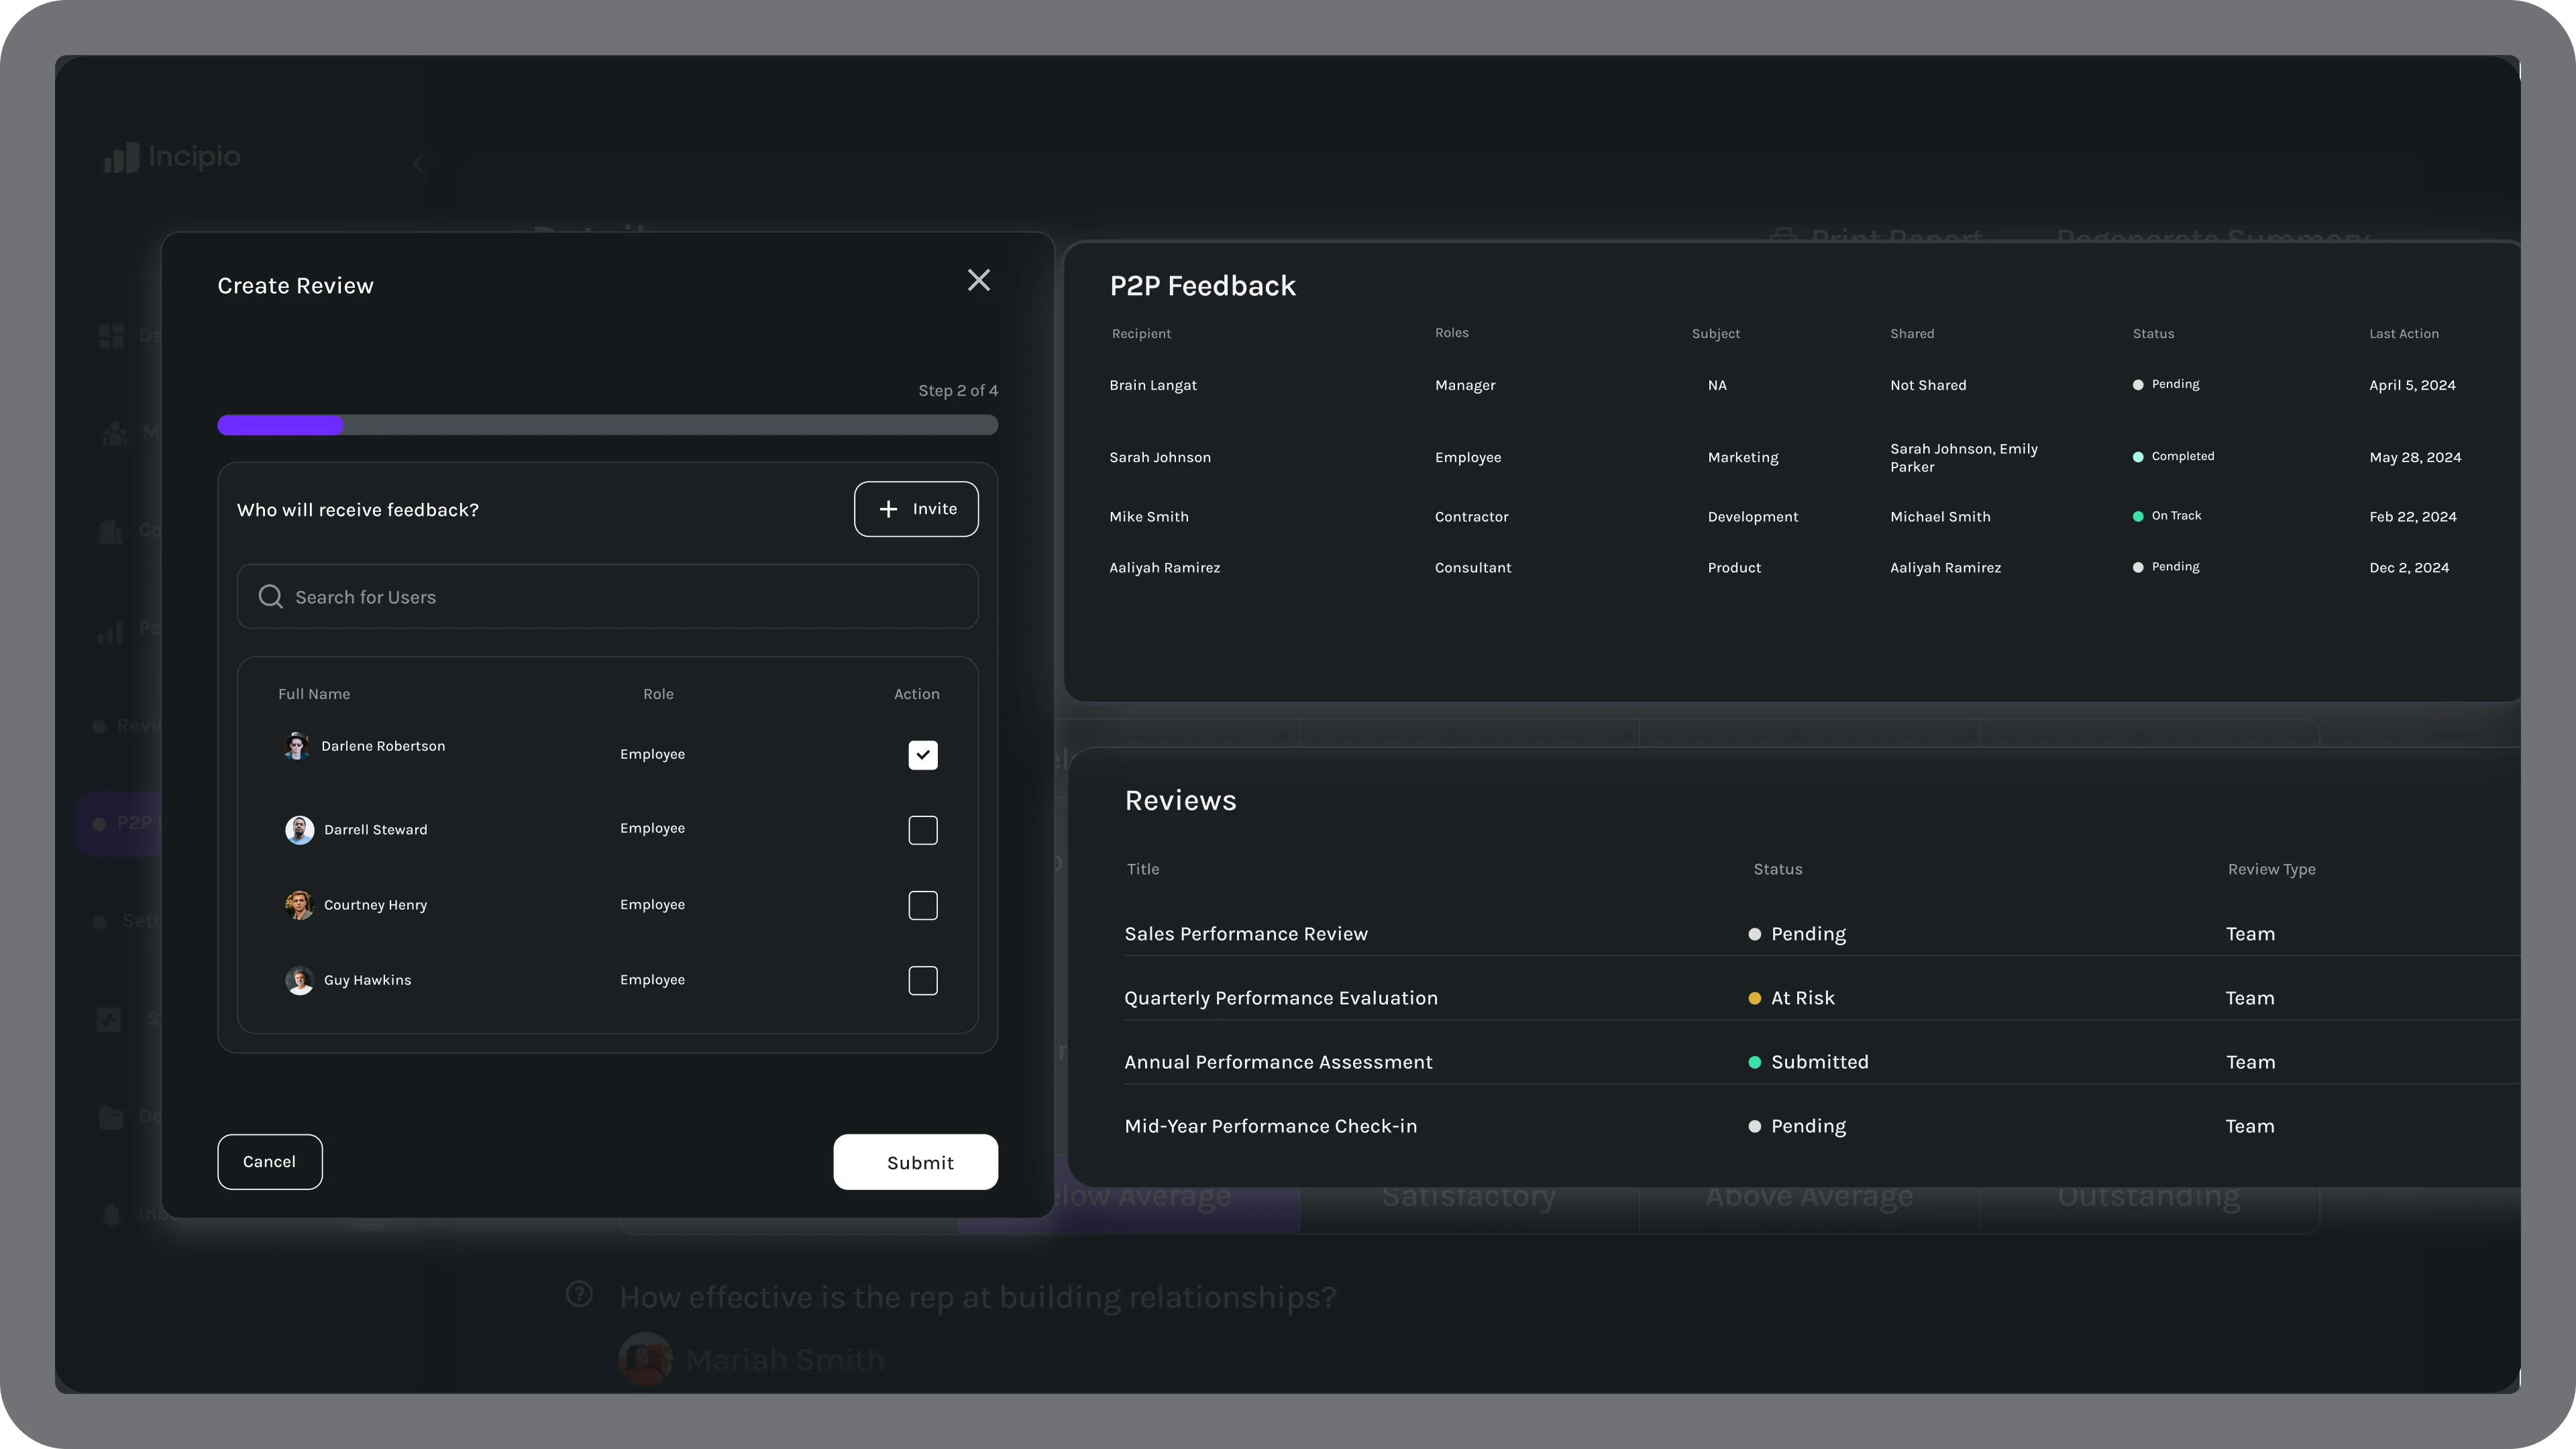2576x1449 pixels.
Task: Click the step progress bar
Action: pyautogui.click(x=607, y=425)
